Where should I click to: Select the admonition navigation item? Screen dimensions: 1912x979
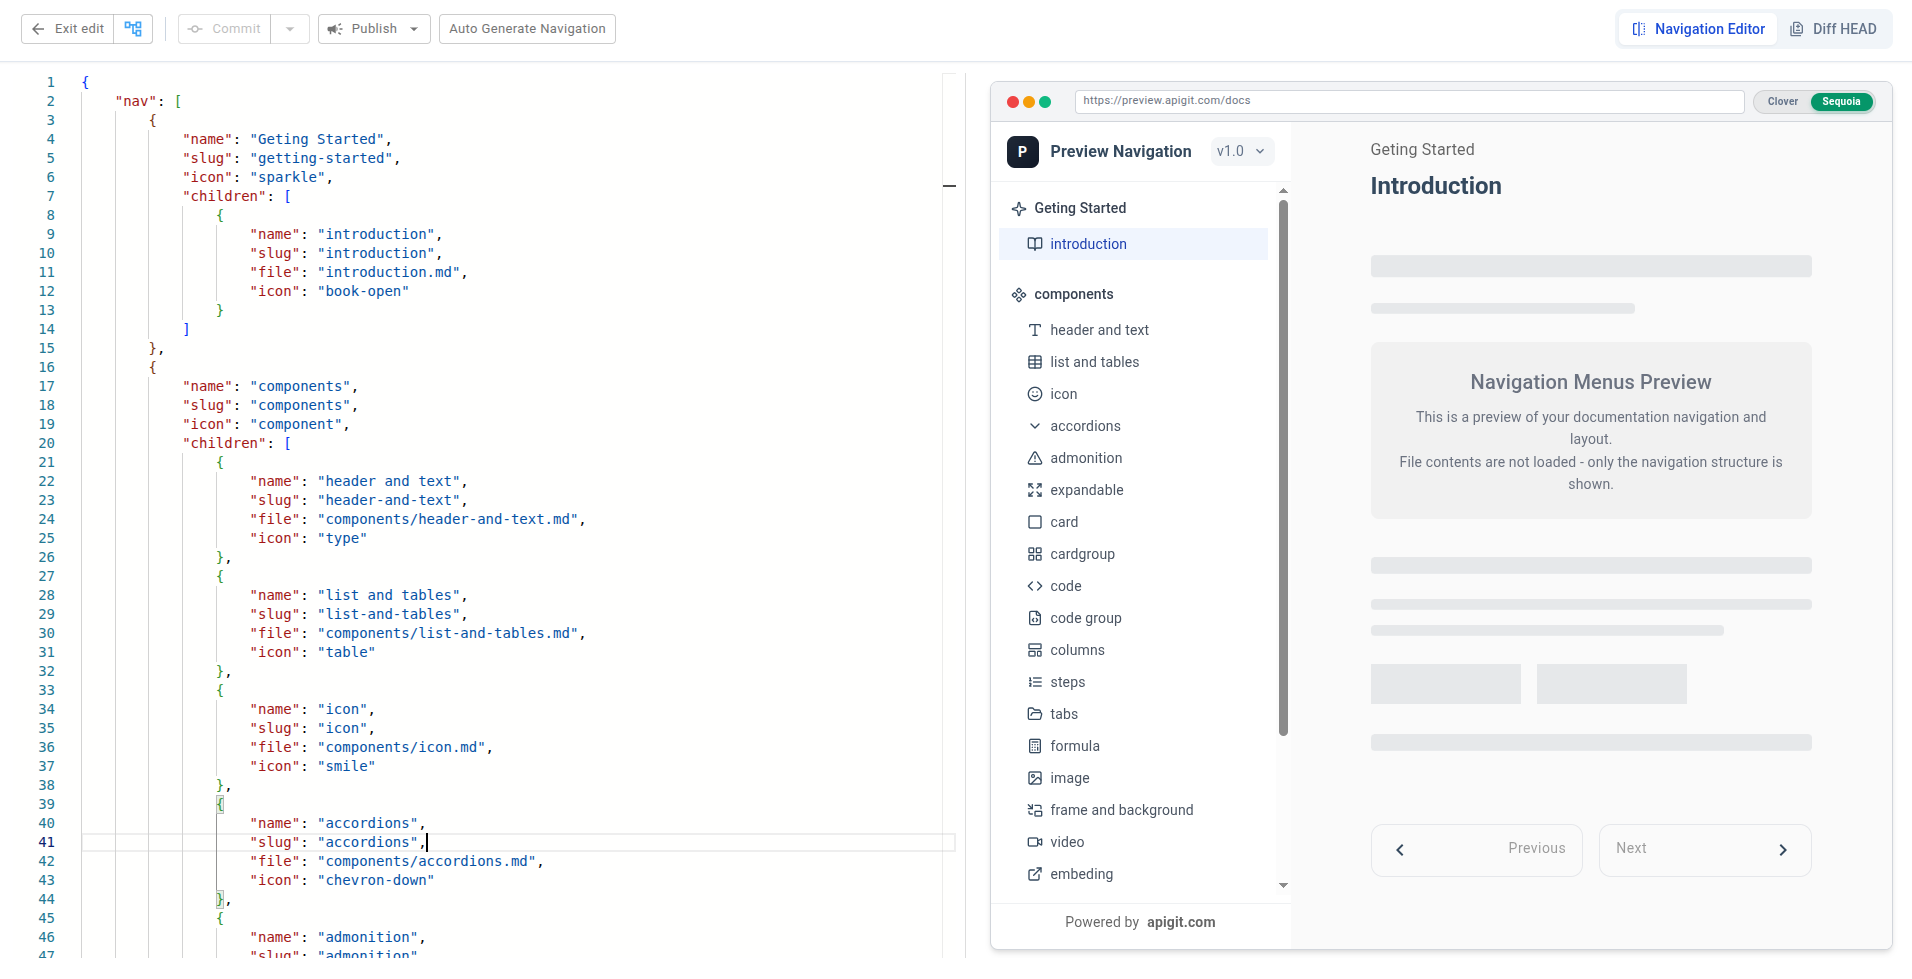(x=1133, y=458)
